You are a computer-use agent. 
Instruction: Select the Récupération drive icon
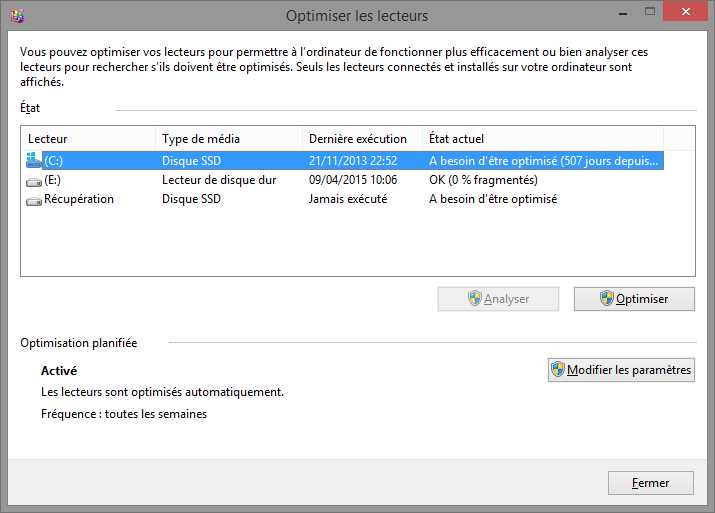pos(34,201)
